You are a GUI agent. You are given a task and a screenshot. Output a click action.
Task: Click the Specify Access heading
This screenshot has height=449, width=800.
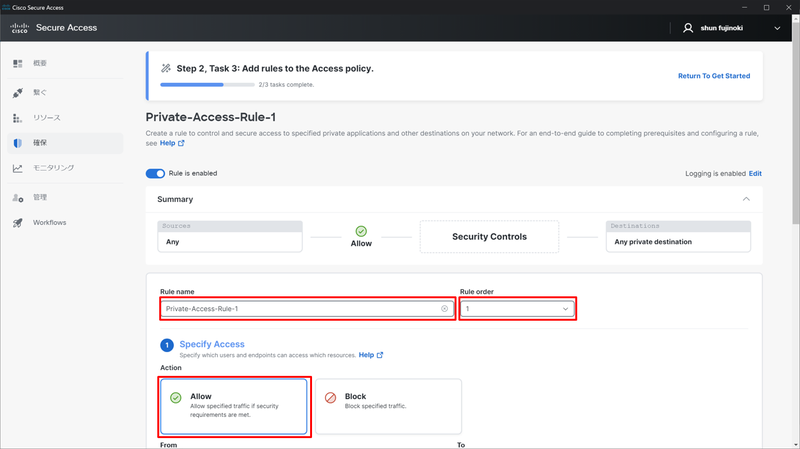(212, 344)
